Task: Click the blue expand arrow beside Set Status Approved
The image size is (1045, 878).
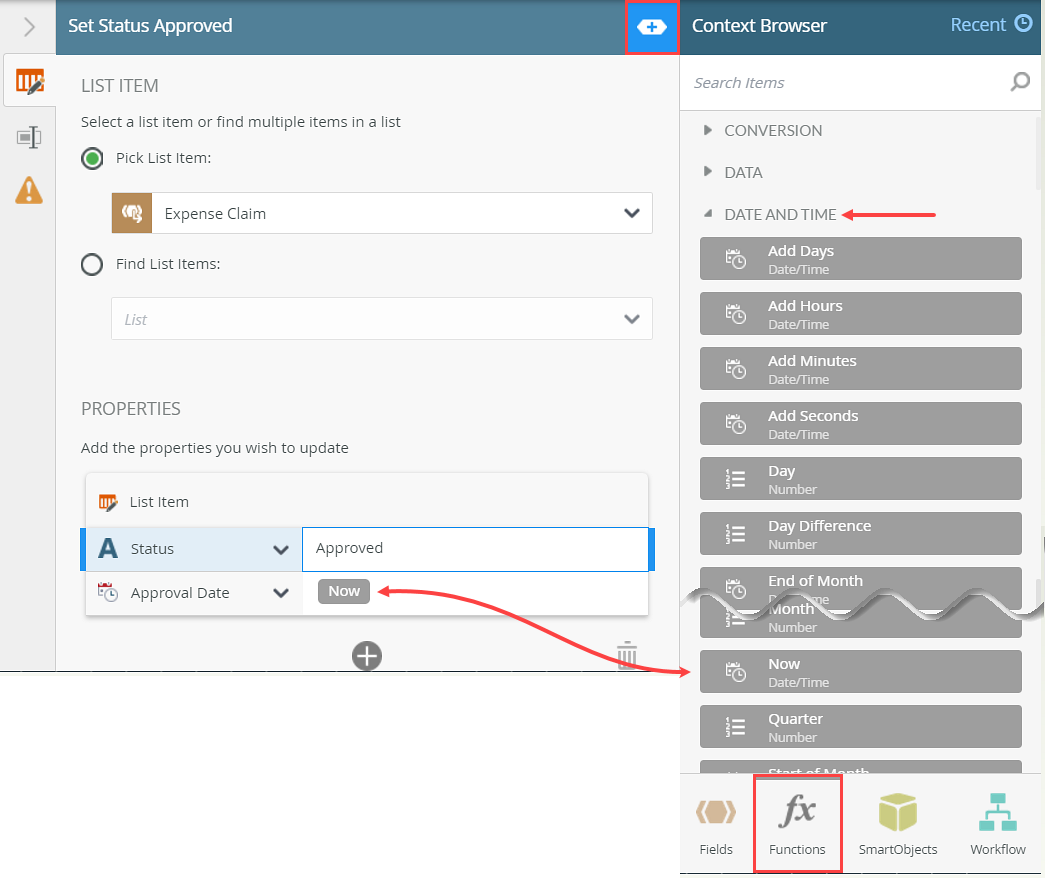Action: 652,26
